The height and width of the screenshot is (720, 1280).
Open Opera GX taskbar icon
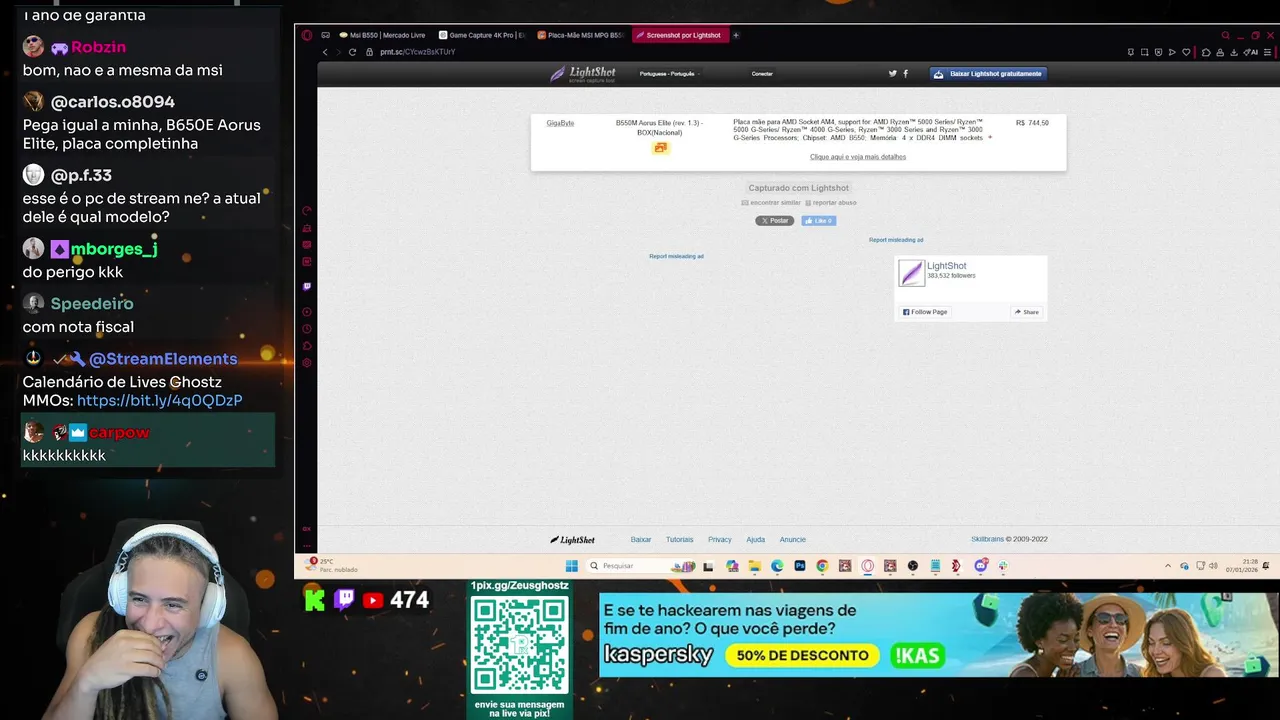(x=867, y=566)
